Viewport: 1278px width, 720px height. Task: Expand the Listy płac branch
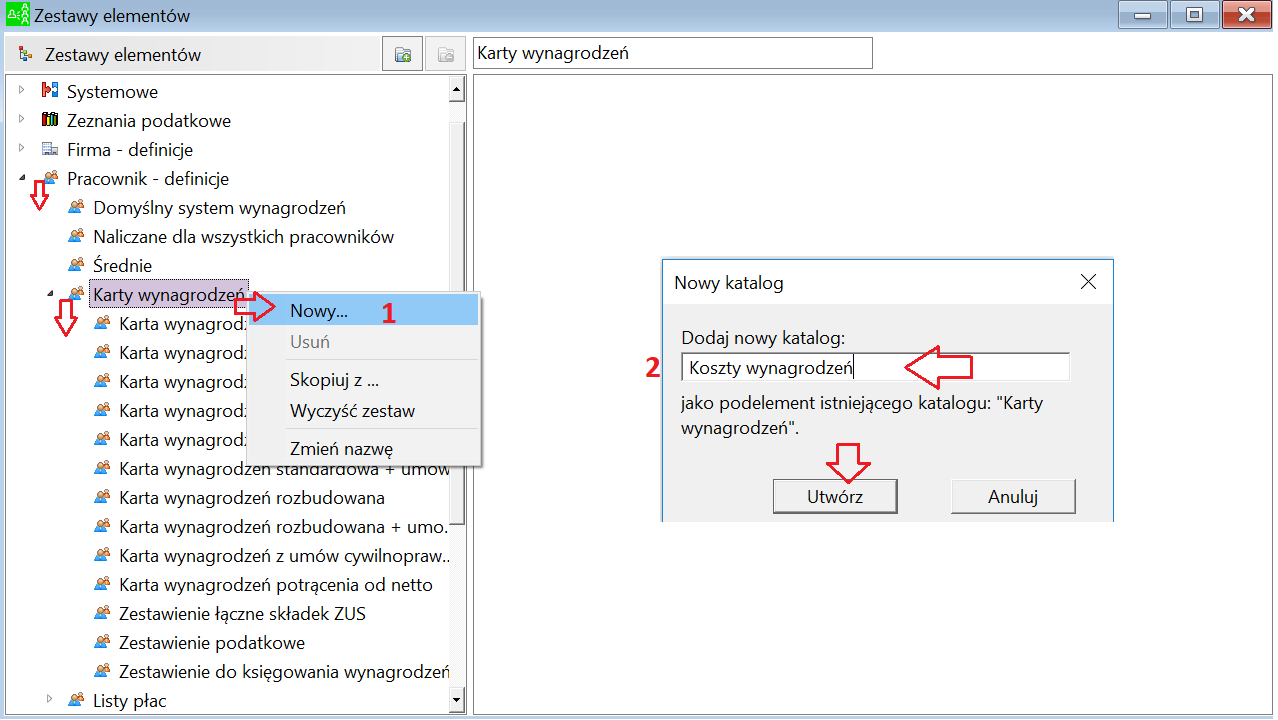click(x=48, y=700)
